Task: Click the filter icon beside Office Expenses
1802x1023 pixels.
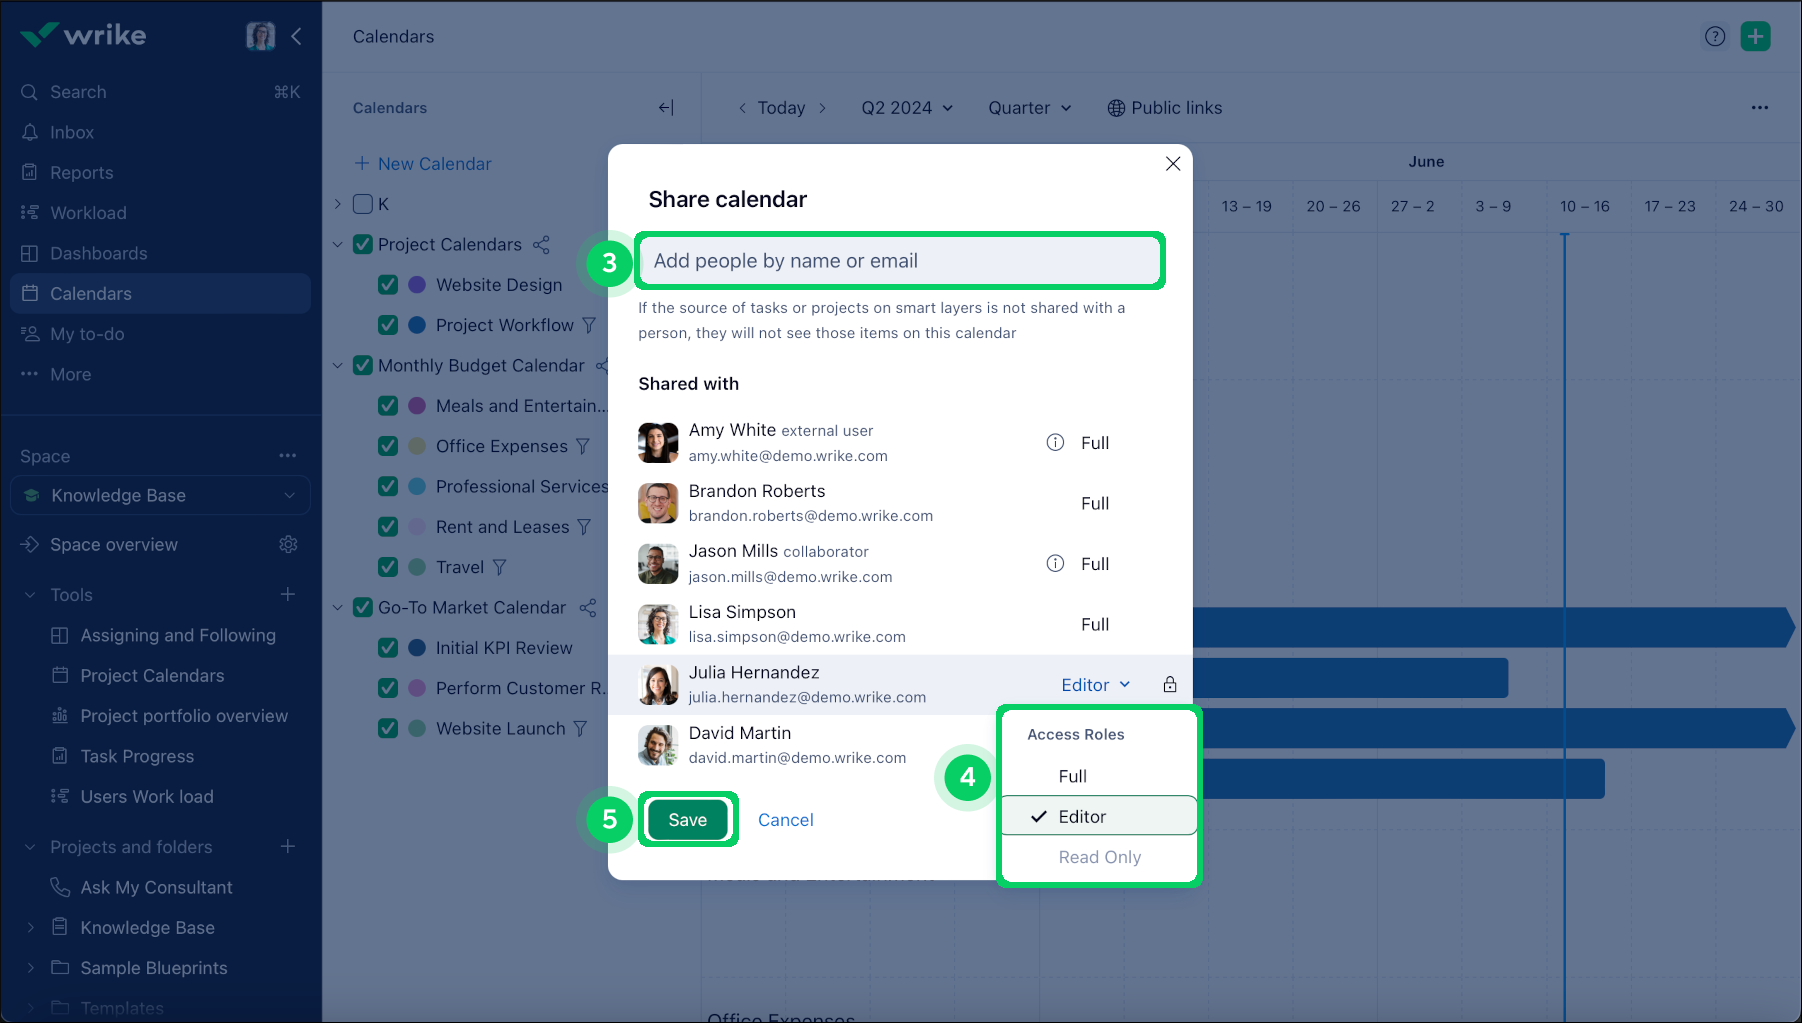Action: click(583, 446)
